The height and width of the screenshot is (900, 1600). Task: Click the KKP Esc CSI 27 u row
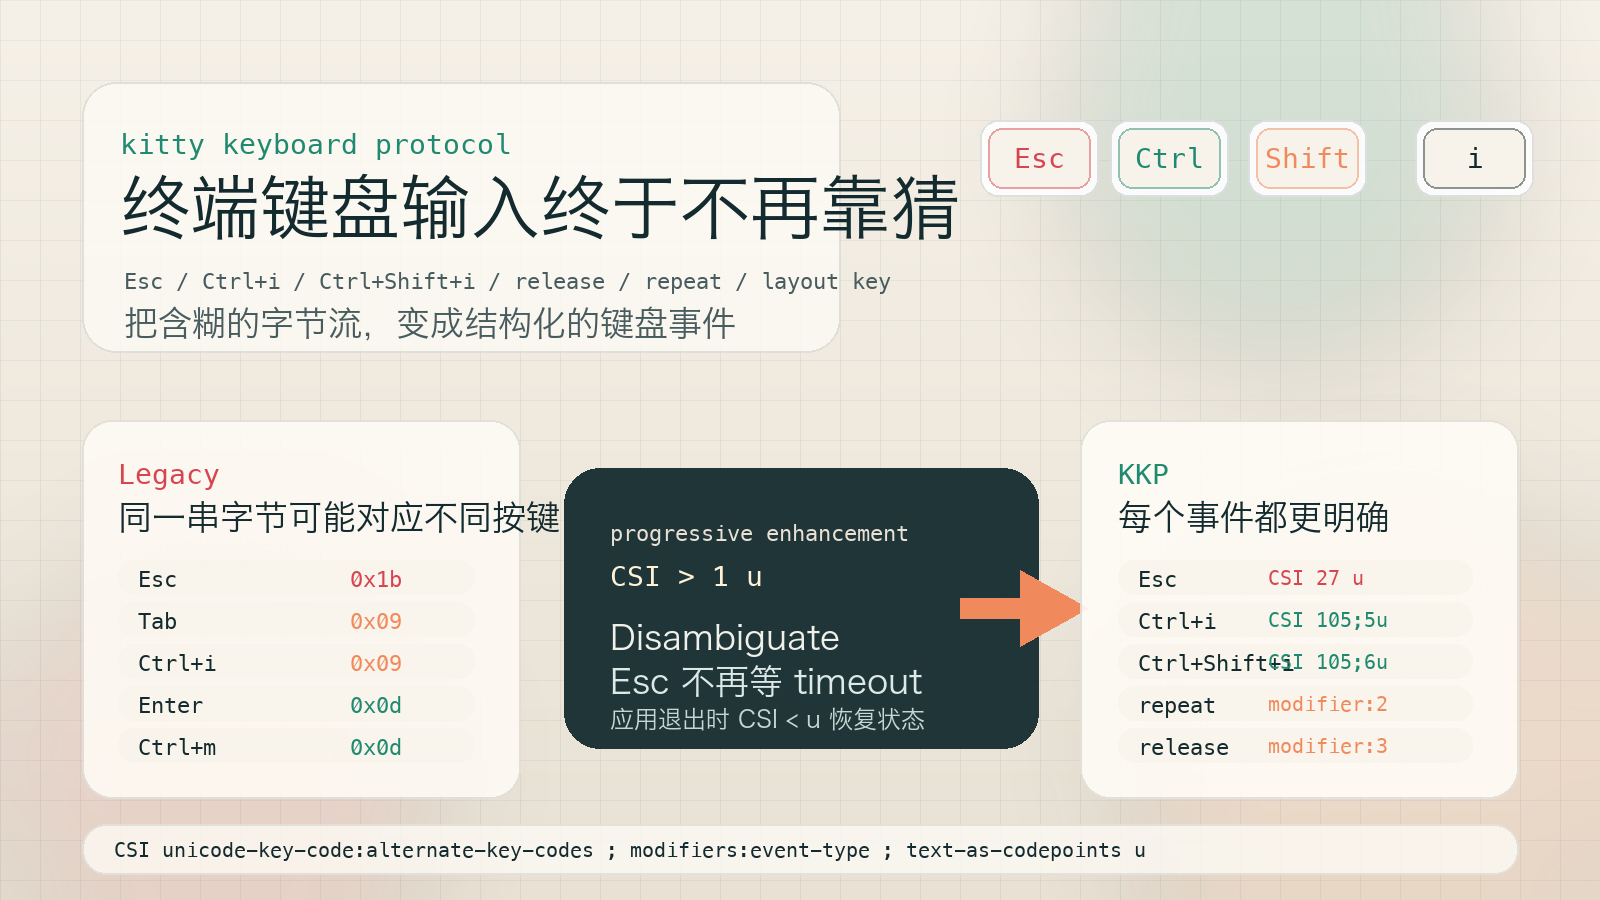pos(1294,578)
